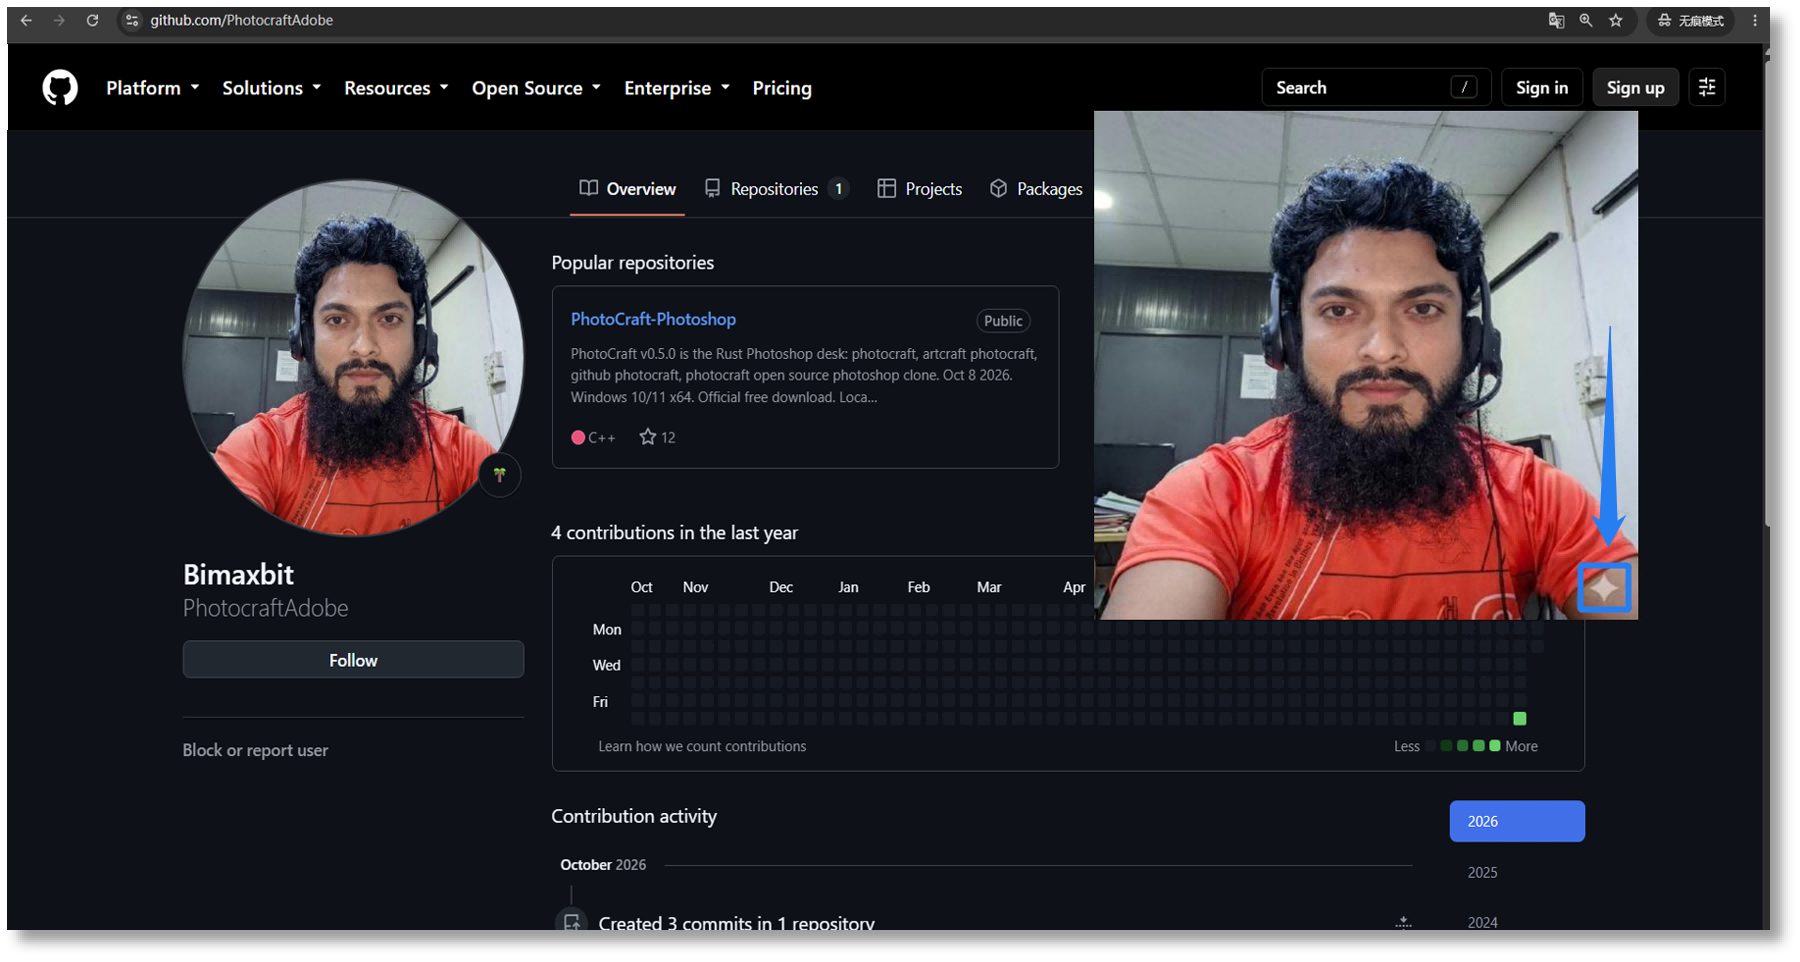Click the Sign in button

pyautogui.click(x=1542, y=87)
